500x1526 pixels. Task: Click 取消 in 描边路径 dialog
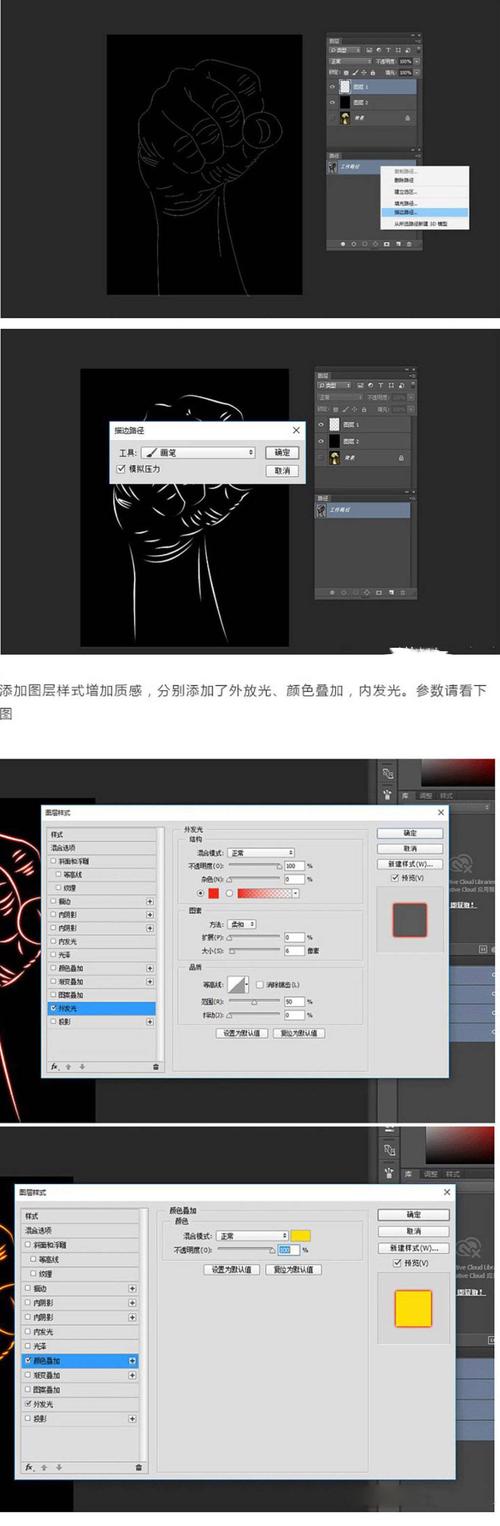tap(281, 470)
